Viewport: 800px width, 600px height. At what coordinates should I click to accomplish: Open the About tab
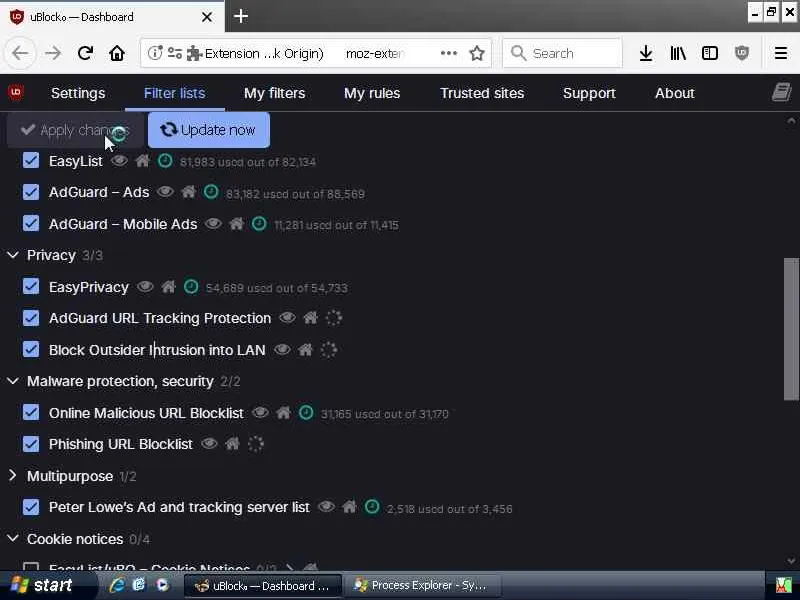click(674, 93)
